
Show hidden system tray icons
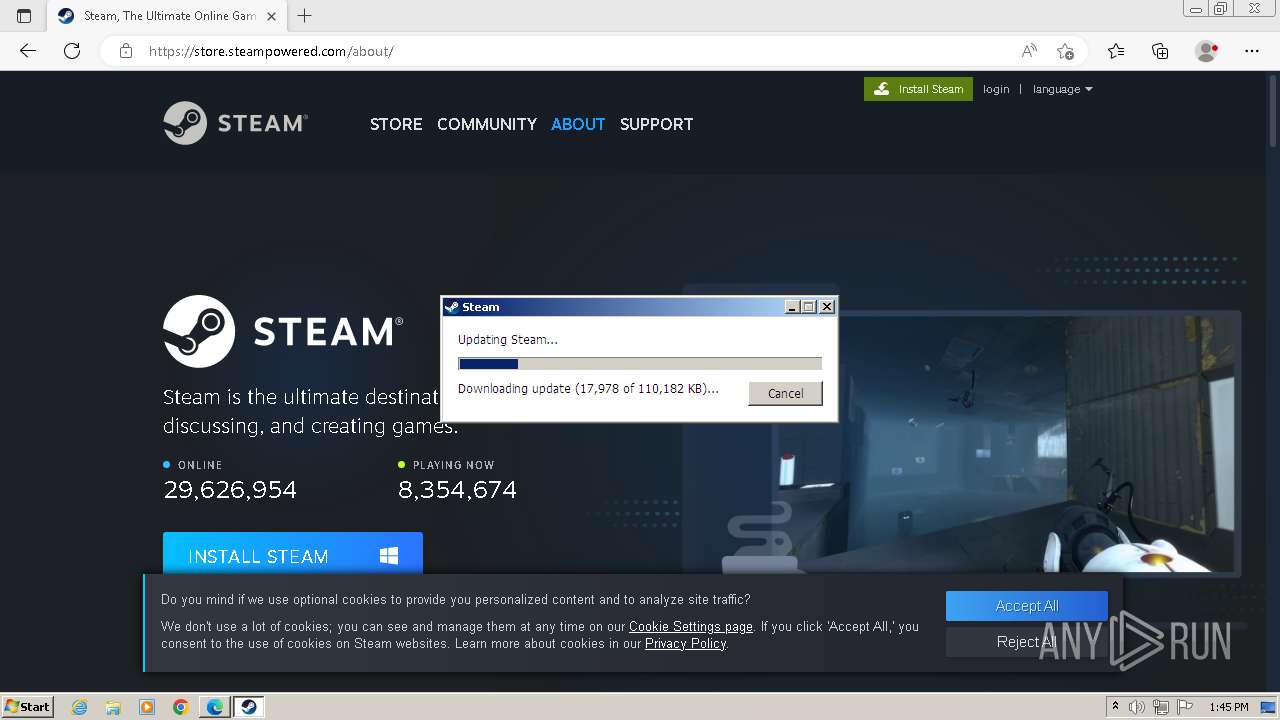pos(1115,706)
